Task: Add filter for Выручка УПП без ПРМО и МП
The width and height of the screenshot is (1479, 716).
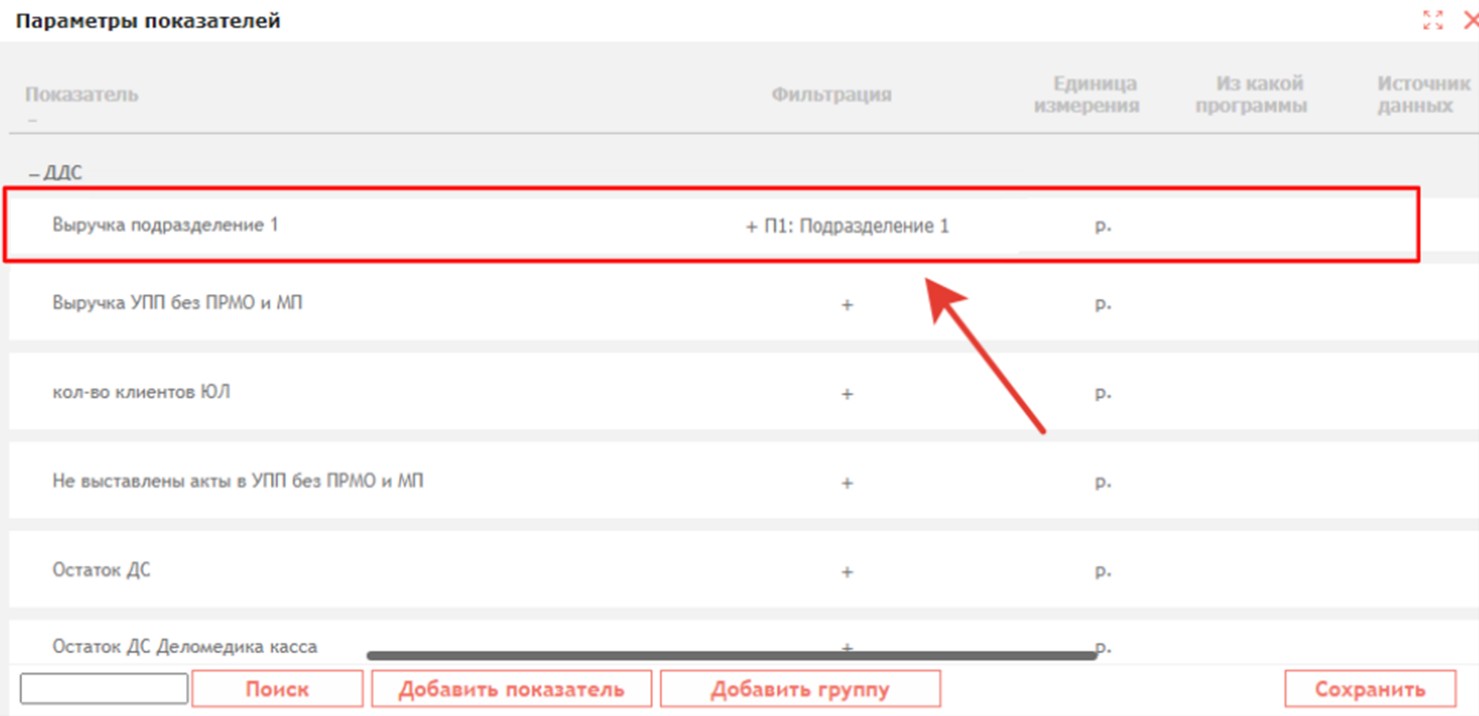Action: [847, 304]
